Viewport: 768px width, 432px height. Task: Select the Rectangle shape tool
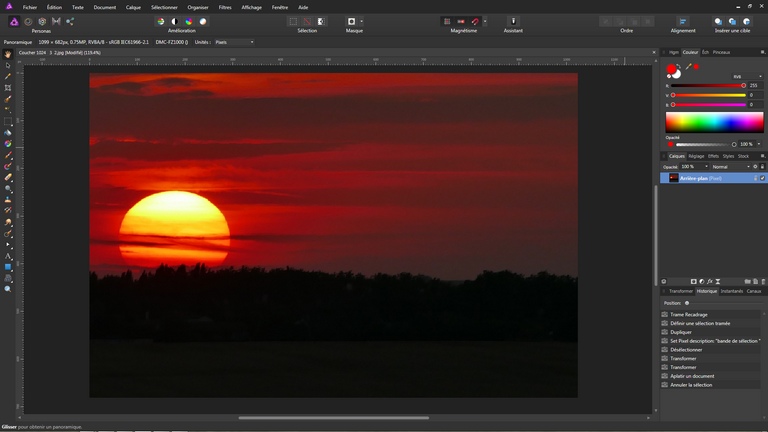(8, 267)
